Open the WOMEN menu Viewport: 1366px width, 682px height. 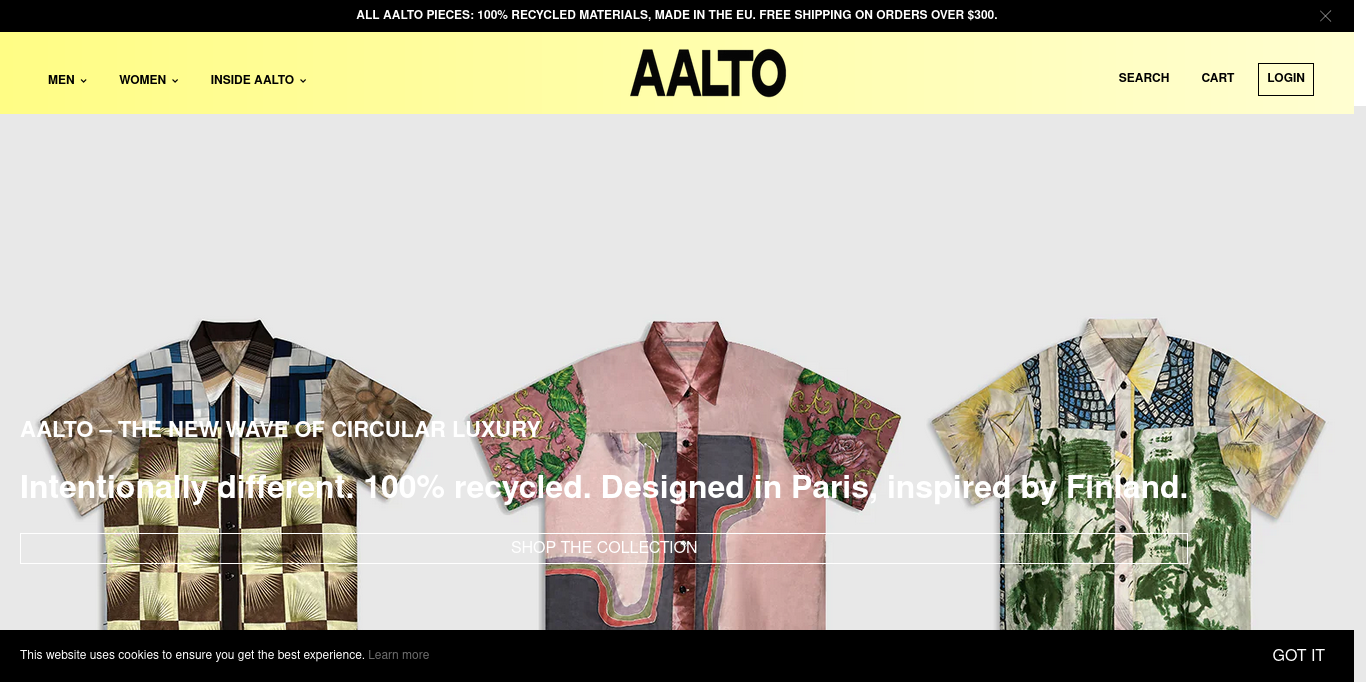149,80
